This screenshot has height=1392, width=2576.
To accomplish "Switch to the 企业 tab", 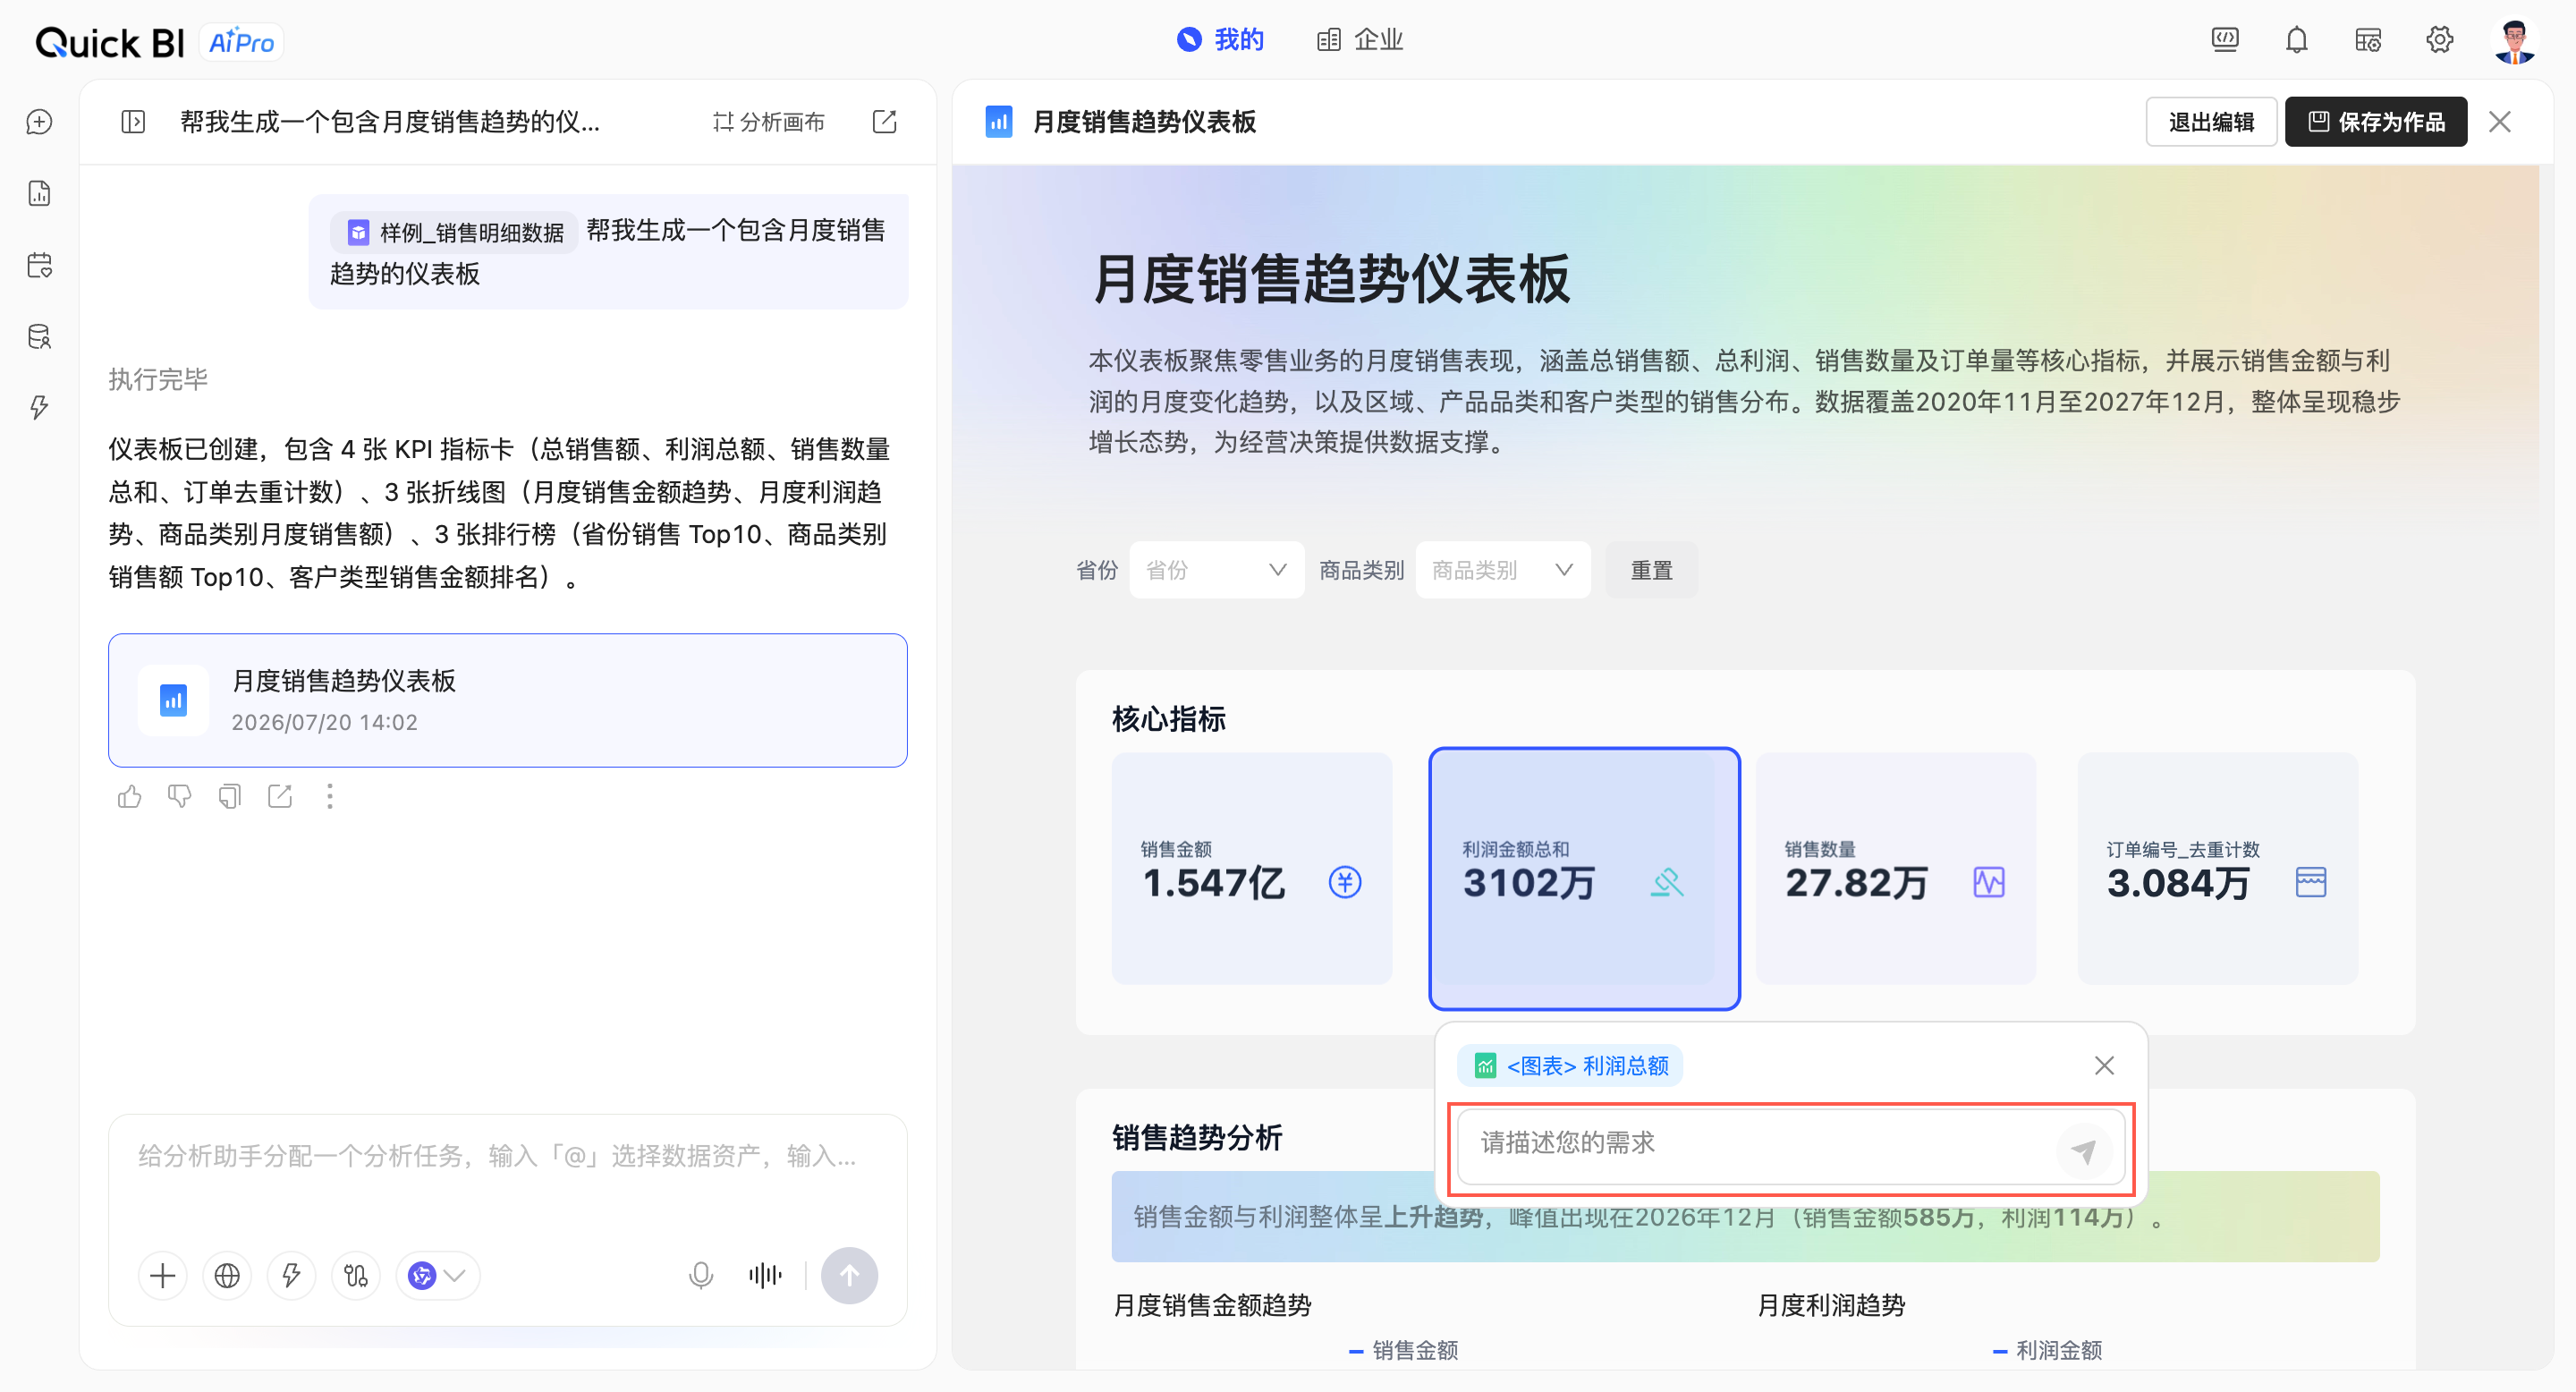I will point(1360,40).
